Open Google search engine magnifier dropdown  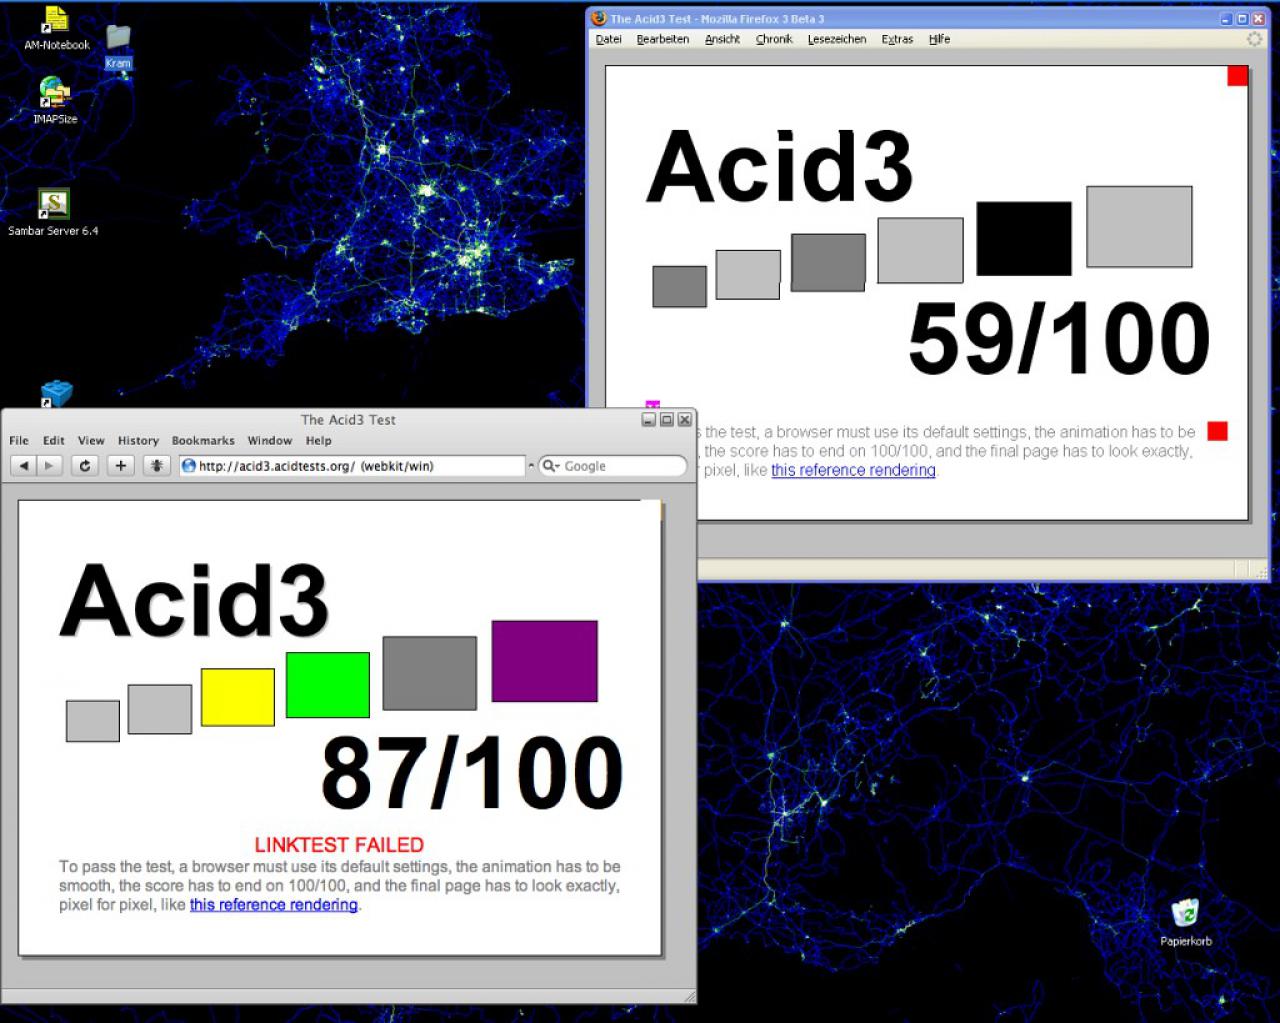coord(551,465)
